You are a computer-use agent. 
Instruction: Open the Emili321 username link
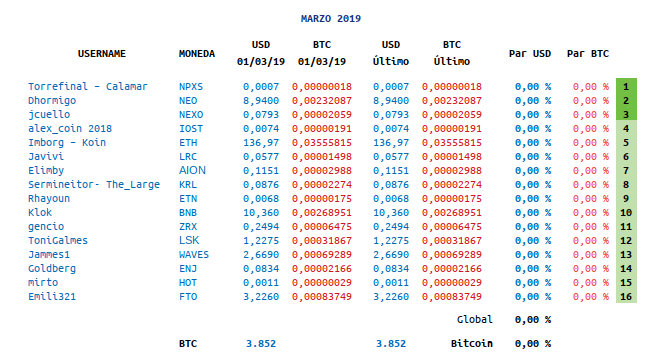click(x=52, y=297)
